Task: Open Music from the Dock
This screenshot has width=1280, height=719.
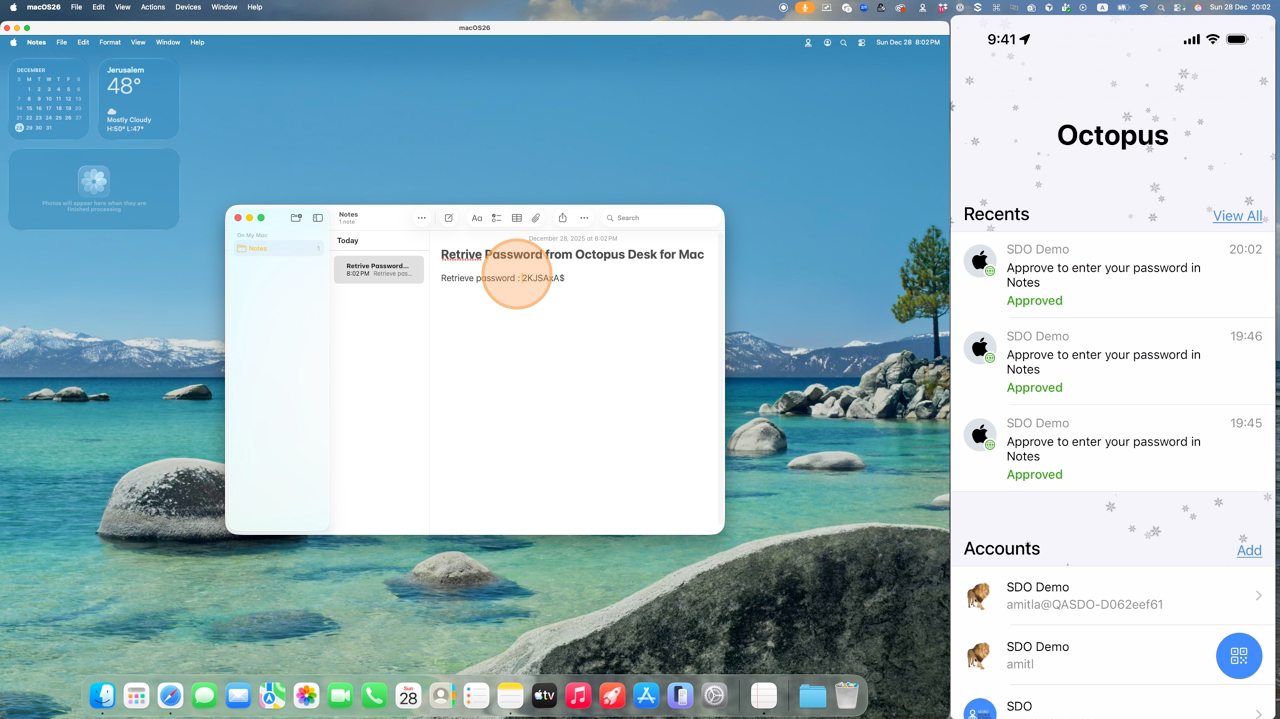Action: pos(578,696)
